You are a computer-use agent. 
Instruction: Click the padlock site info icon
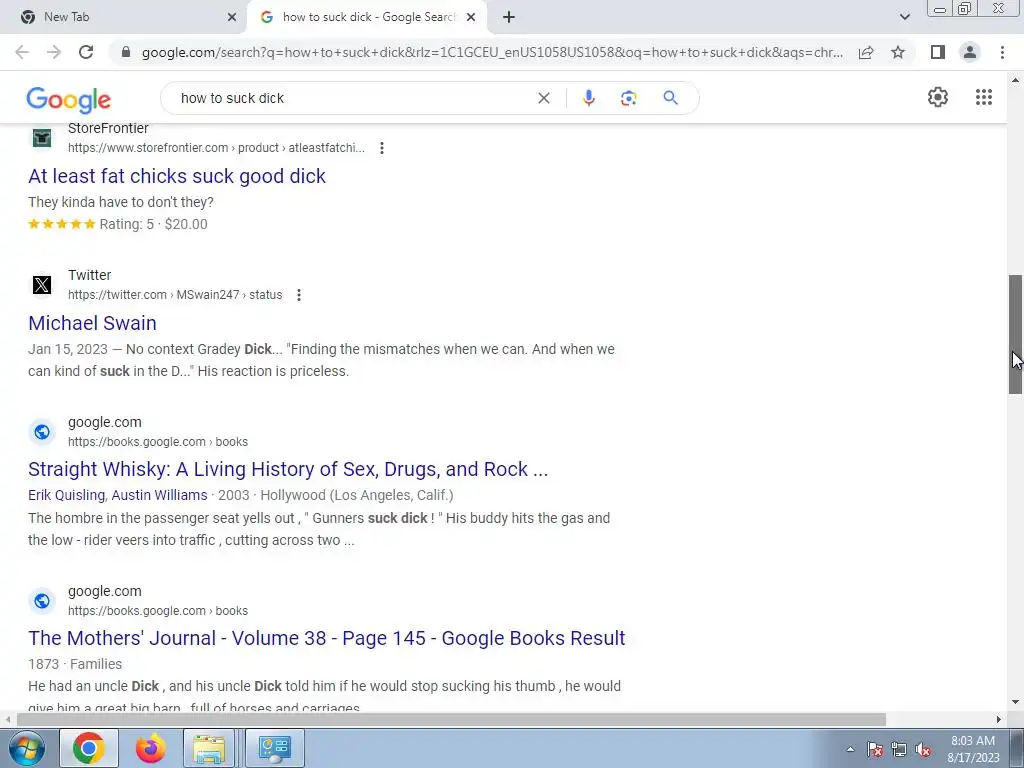click(x=126, y=52)
